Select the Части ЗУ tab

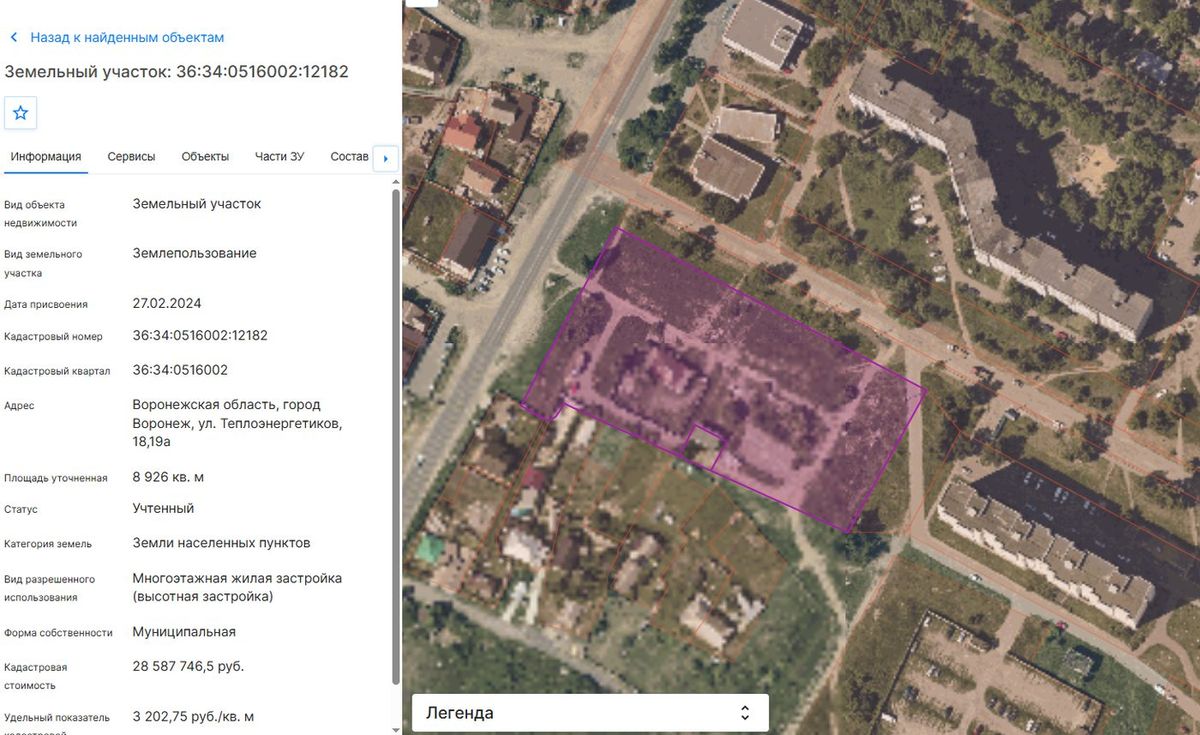click(280, 157)
